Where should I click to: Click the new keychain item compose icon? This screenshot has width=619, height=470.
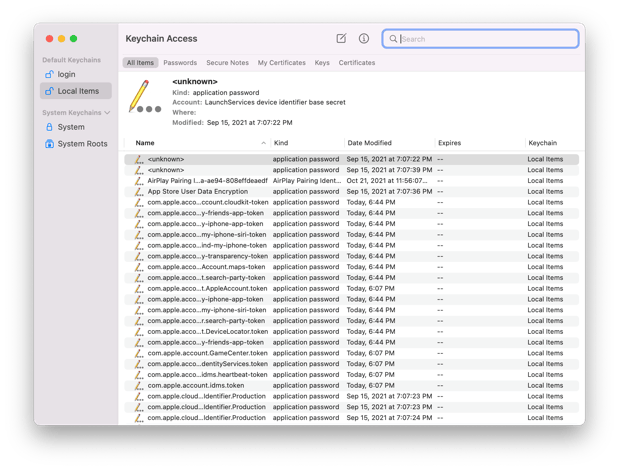pyautogui.click(x=341, y=38)
